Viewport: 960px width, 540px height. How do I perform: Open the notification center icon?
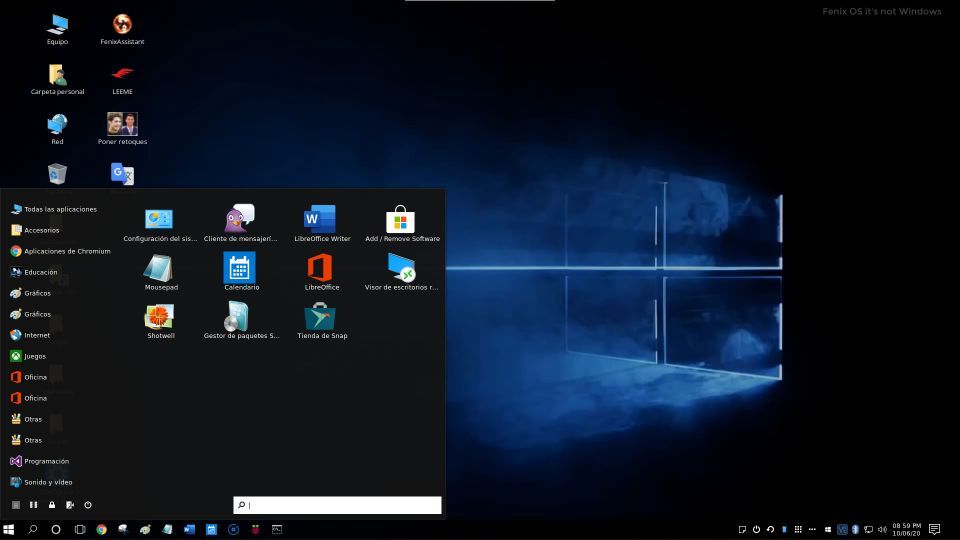point(934,530)
